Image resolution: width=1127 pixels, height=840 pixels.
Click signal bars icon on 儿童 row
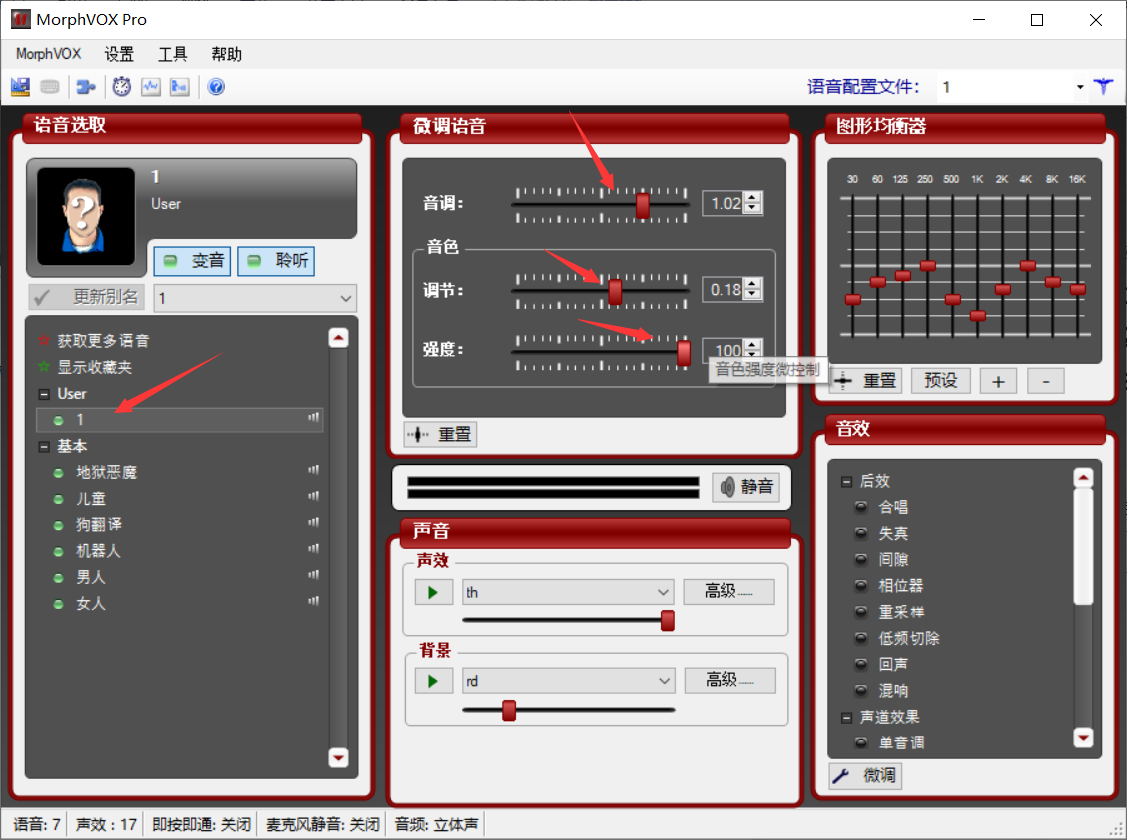click(x=313, y=497)
